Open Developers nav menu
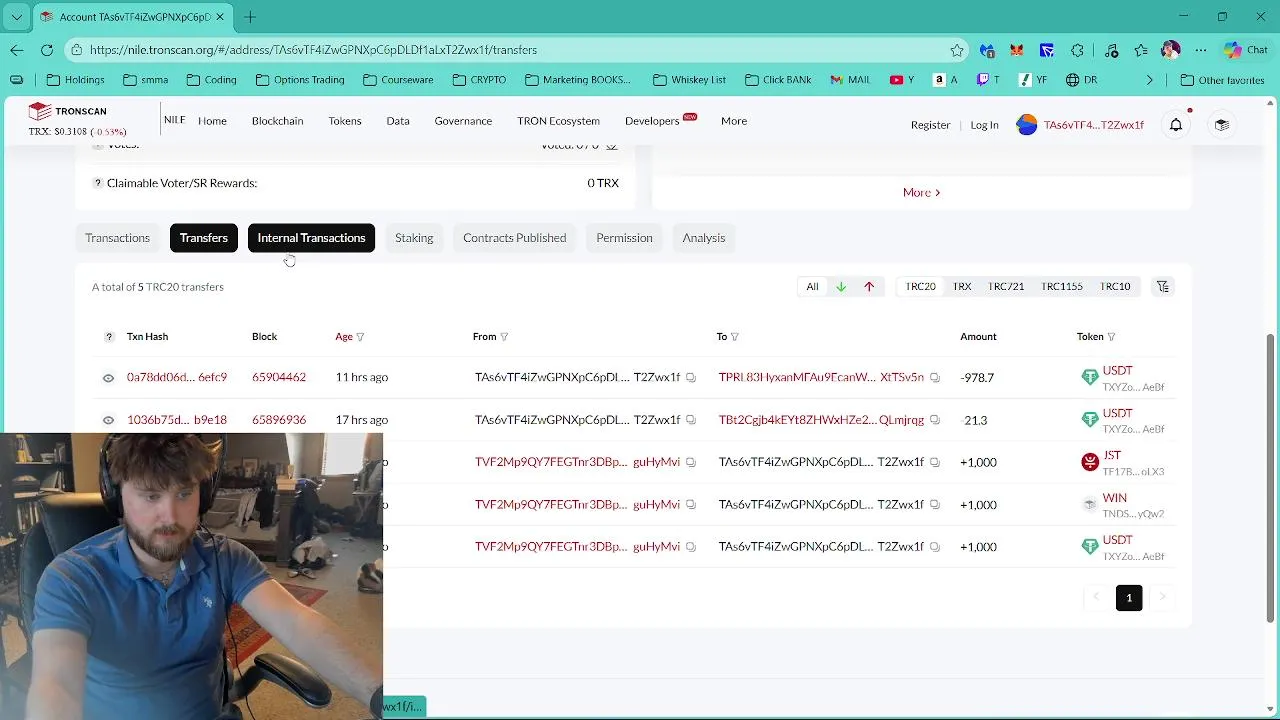The height and width of the screenshot is (720, 1280). pos(652,121)
